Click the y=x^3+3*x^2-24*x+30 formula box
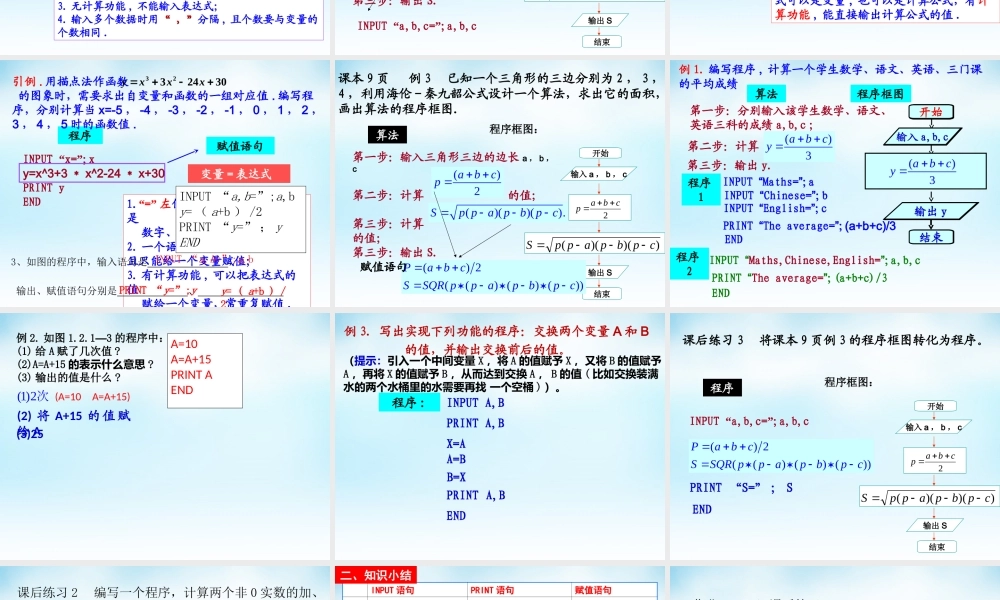The image size is (1000, 600). pos(94,173)
